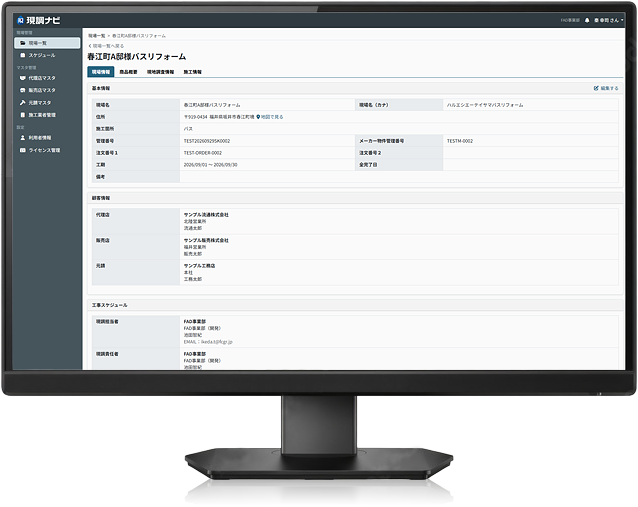This screenshot has height=507, width=638.
Task: Click the map pin icon in address row
Action: coord(258,117)
